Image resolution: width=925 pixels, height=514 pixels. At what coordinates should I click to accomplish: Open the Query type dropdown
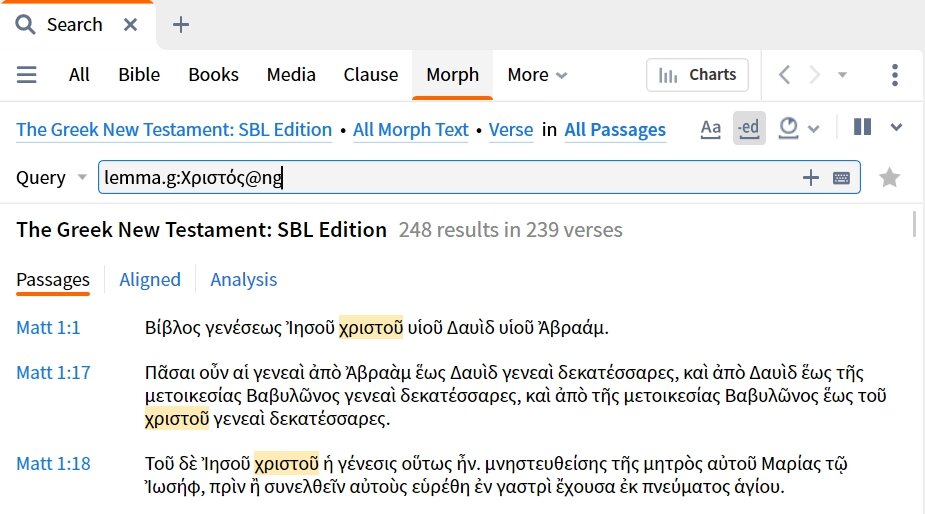pyautogui.click(x=51, y=178)
